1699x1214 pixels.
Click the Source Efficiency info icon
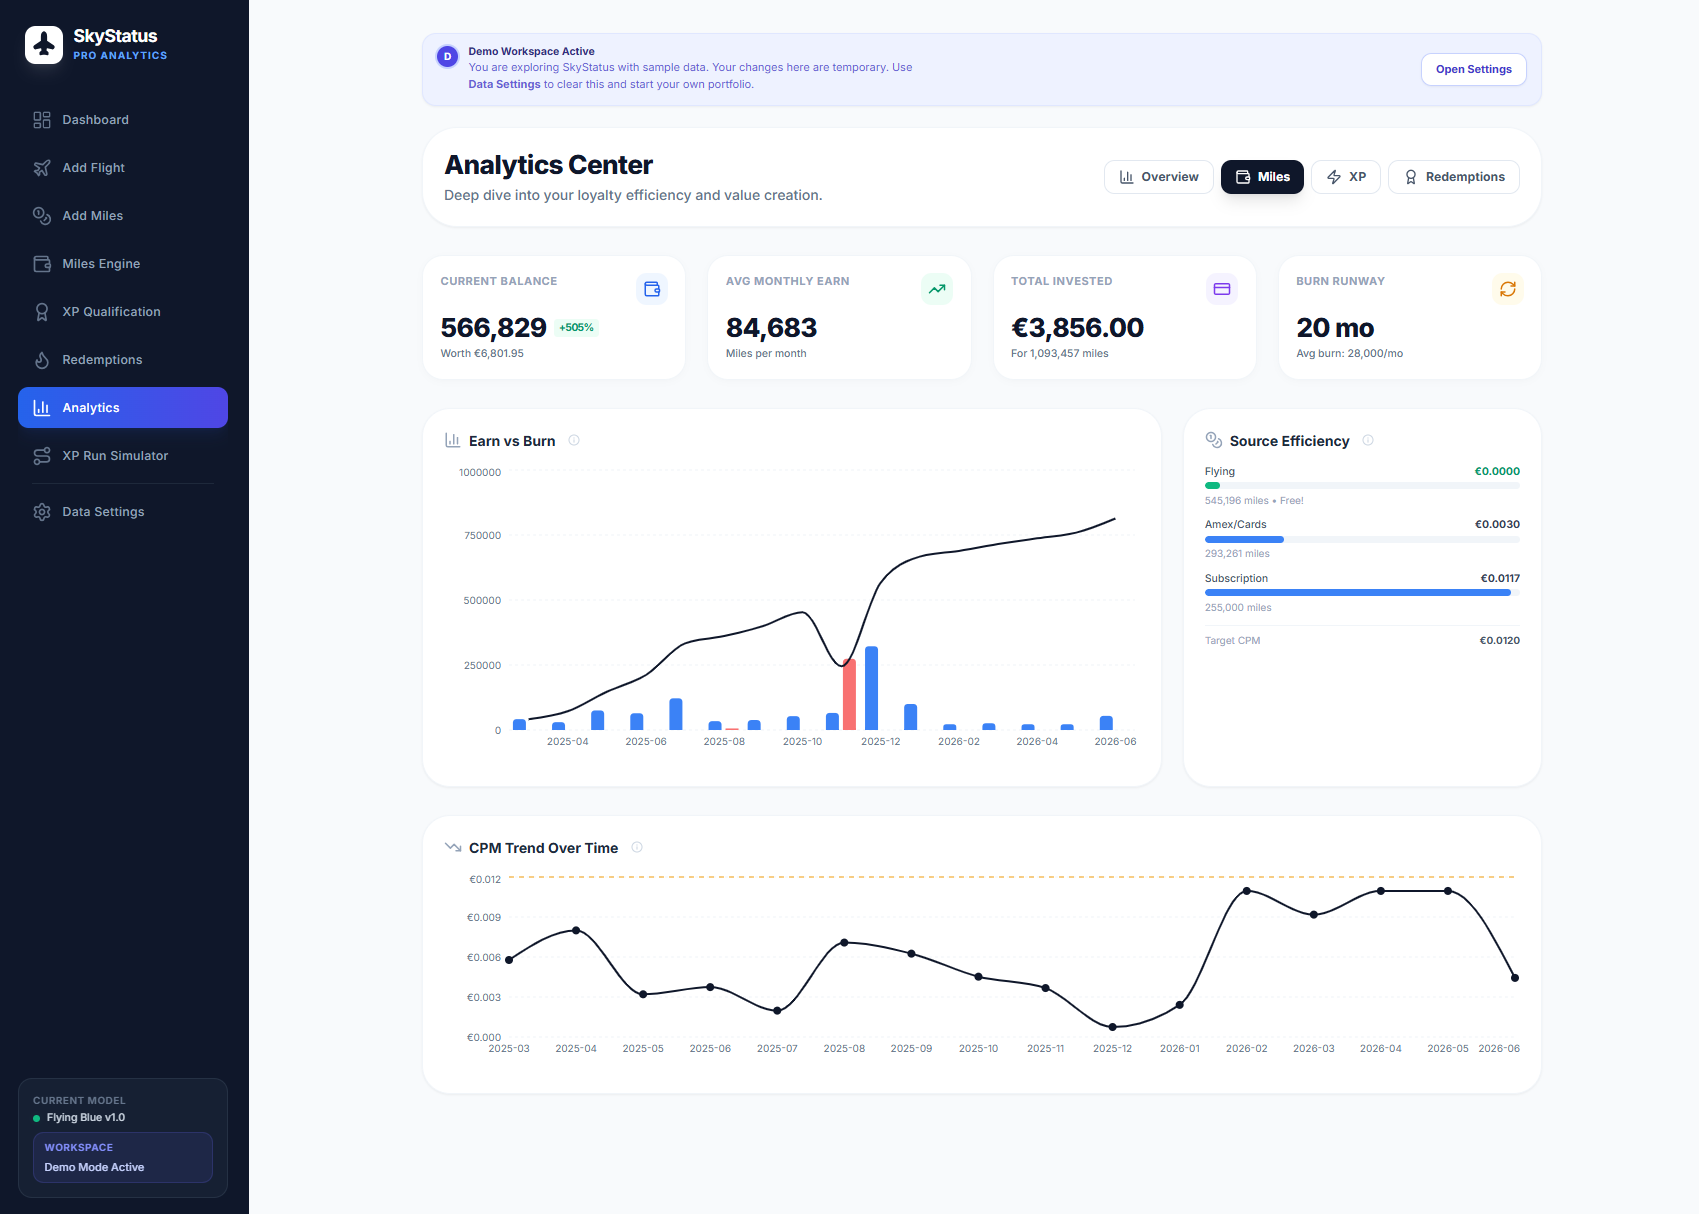1368,440
